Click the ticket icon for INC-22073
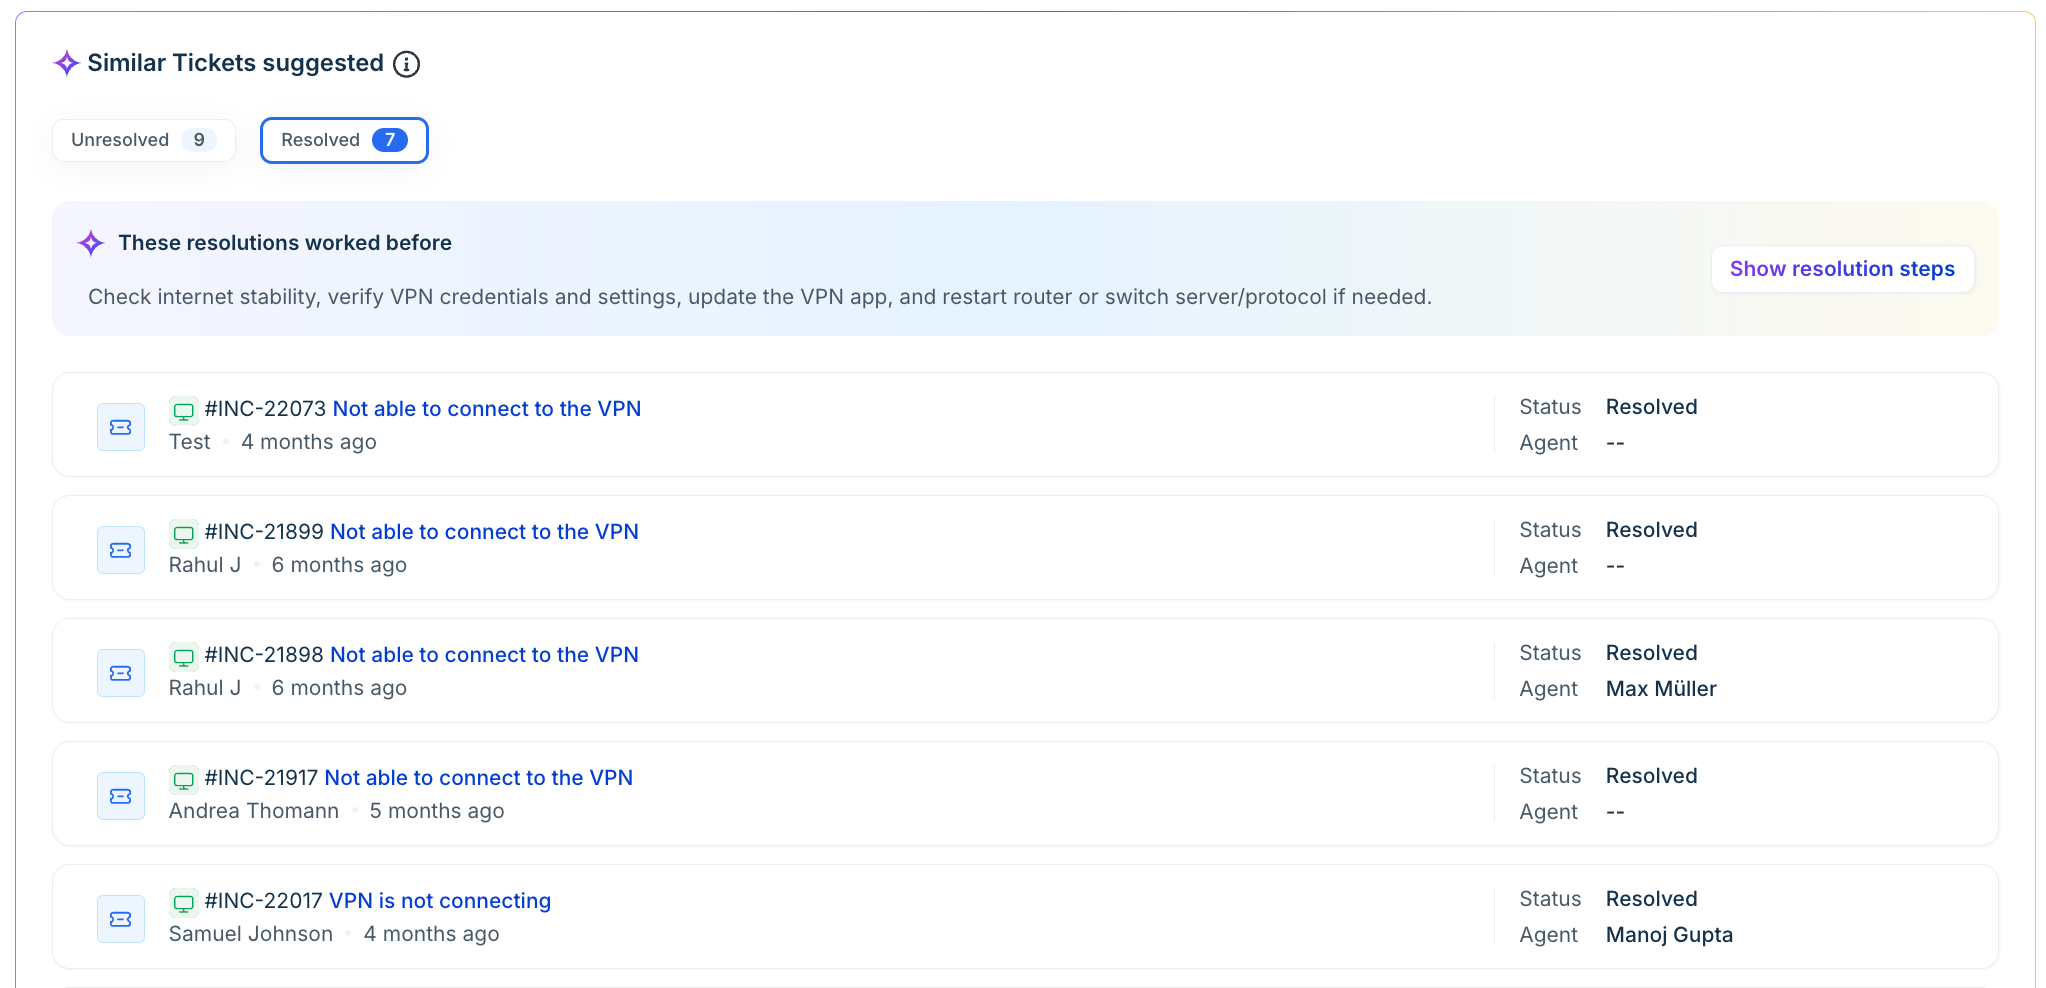This screenshot has width=2046, height=988. (x=121, y=427)
